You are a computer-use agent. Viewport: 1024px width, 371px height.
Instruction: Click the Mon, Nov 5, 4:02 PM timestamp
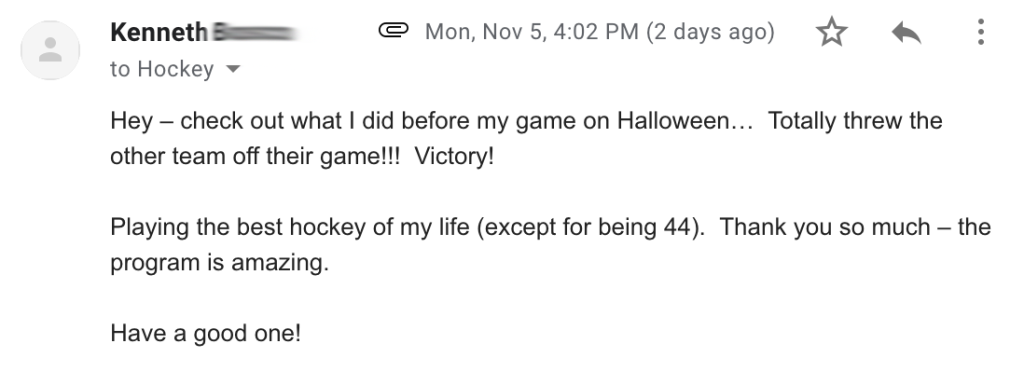click(532, 32)
